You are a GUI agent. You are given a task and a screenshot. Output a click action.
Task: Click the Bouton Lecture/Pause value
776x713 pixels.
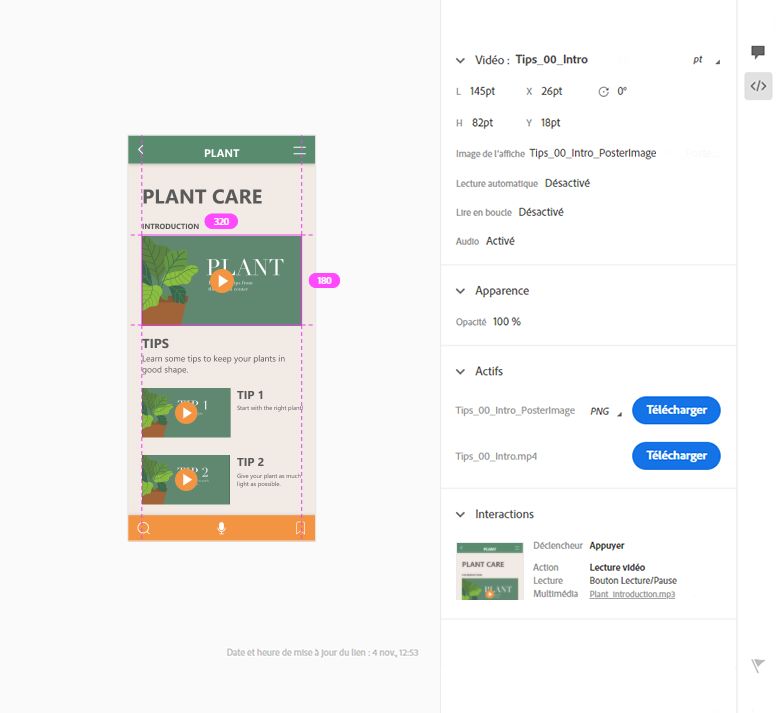[633, 581]
